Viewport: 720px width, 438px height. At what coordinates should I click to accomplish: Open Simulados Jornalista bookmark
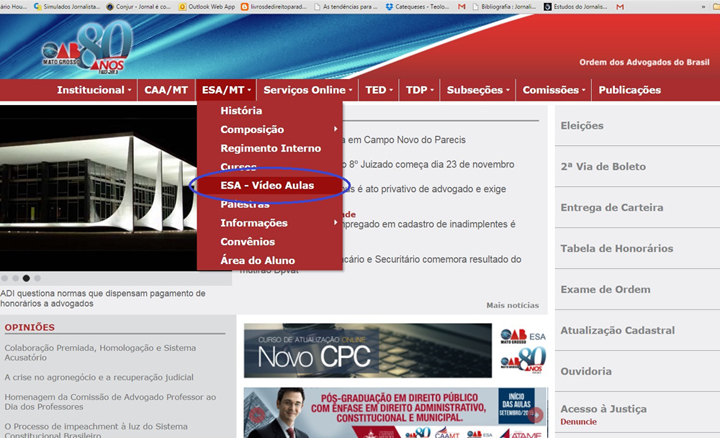point(67,6)
